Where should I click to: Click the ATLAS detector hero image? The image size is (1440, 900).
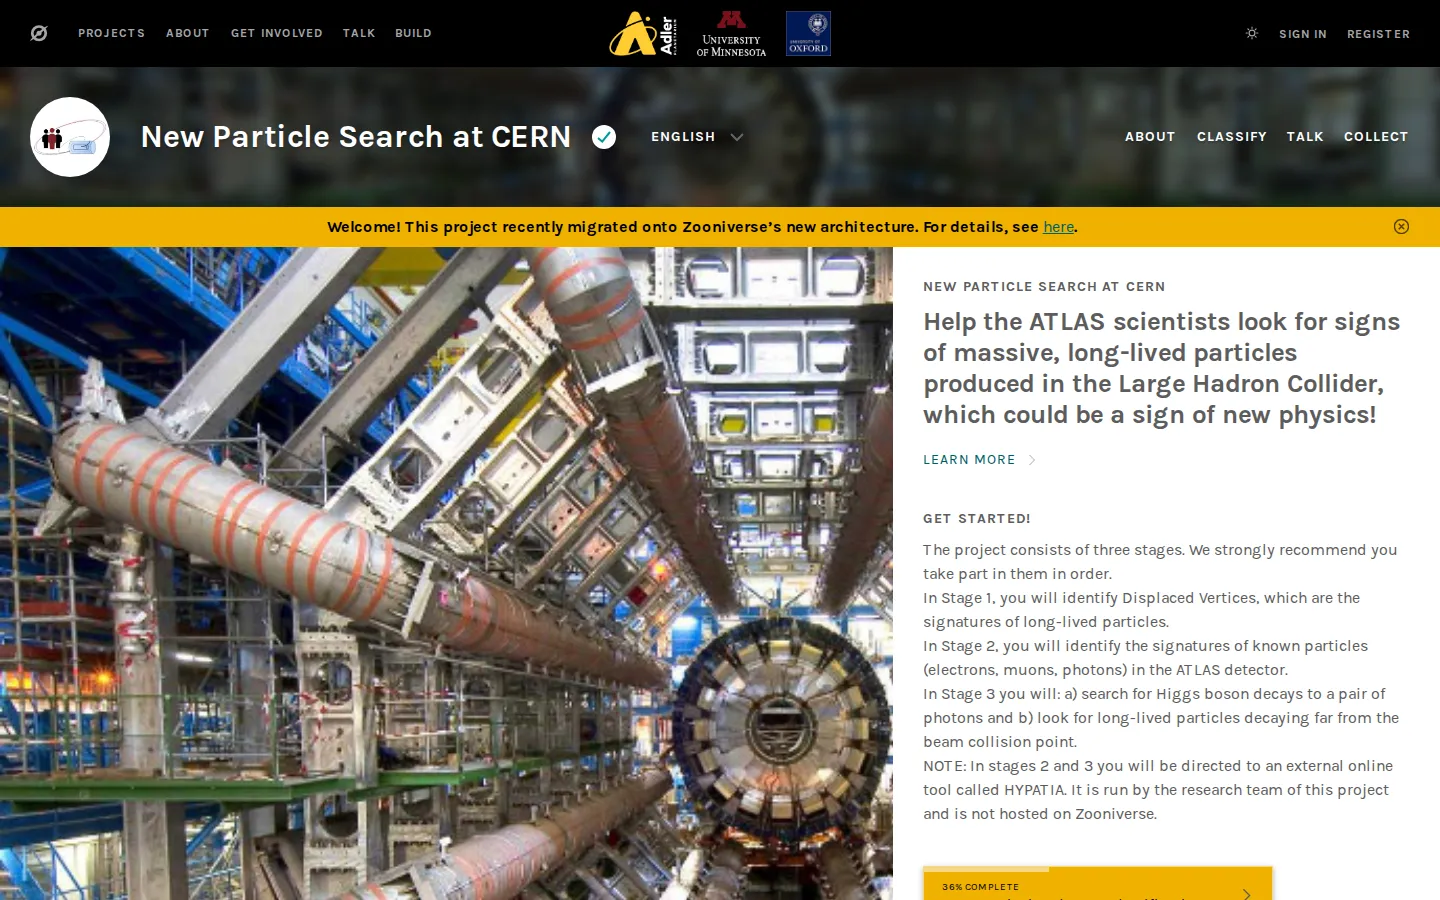point(446,573)
